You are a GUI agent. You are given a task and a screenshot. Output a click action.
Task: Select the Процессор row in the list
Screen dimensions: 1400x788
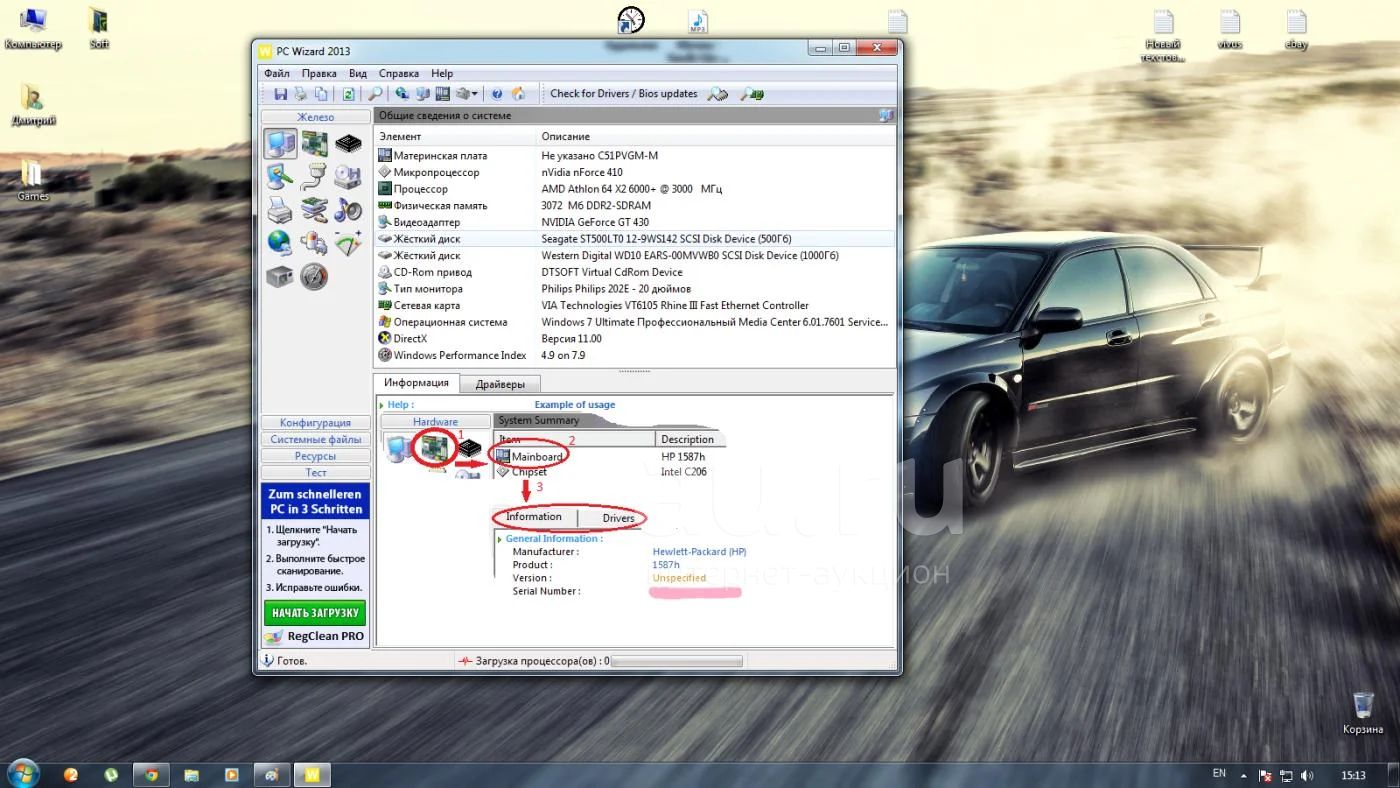pos(635,189)
